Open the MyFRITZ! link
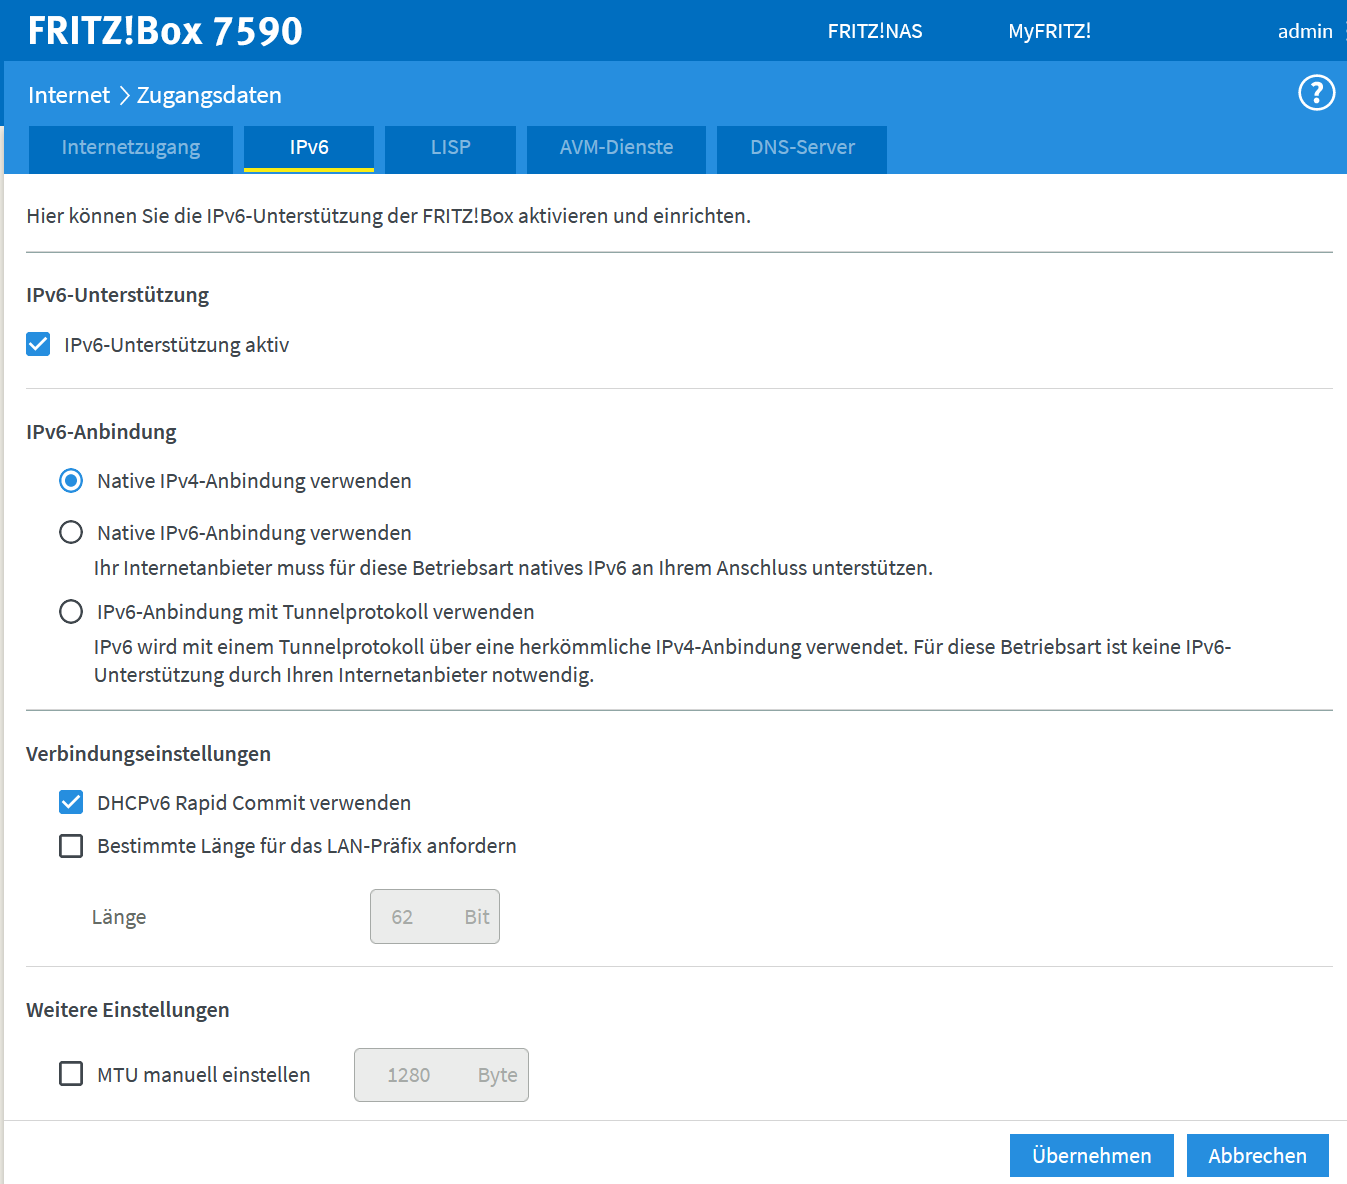The image size is (1347, 1184). (1049, 31)
